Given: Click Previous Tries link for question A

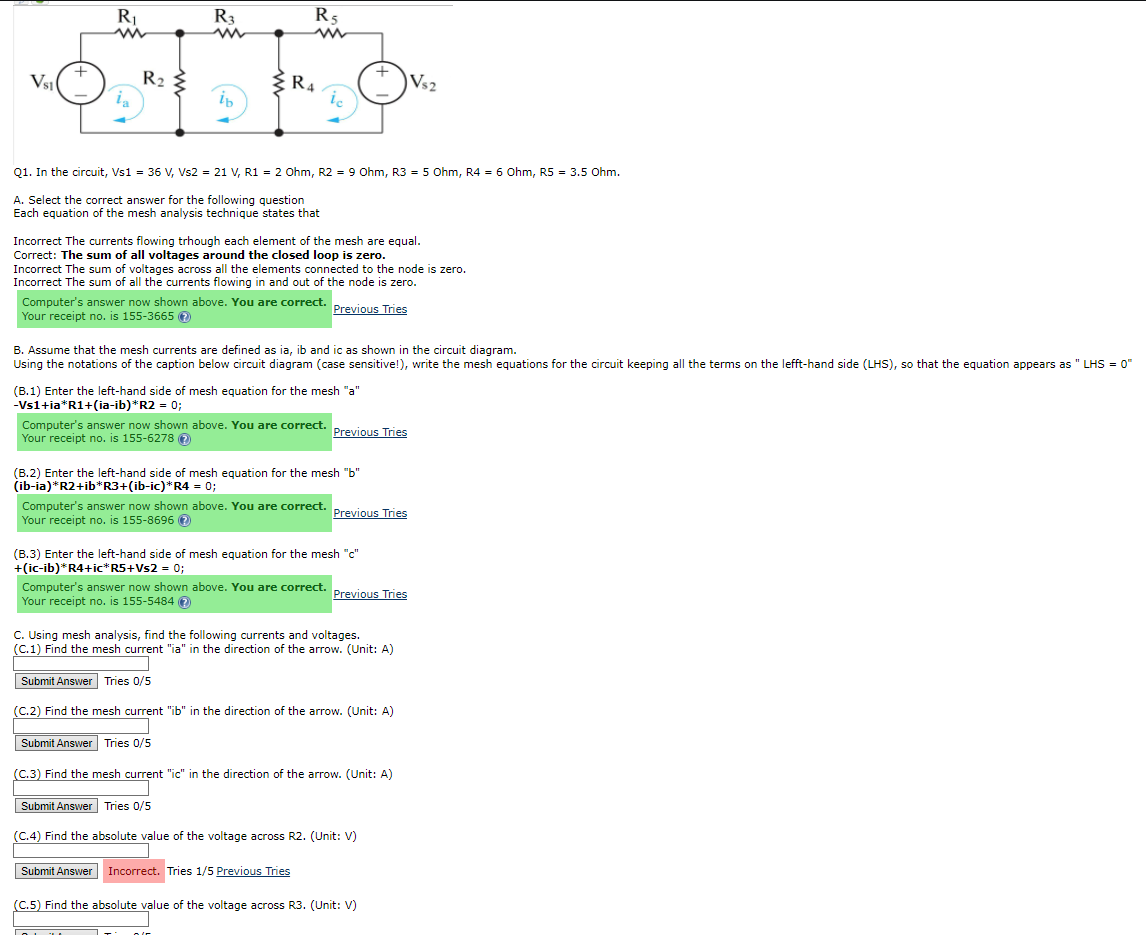Looking at the screenshot, I should pyautogui.click(x=370, y=309).
